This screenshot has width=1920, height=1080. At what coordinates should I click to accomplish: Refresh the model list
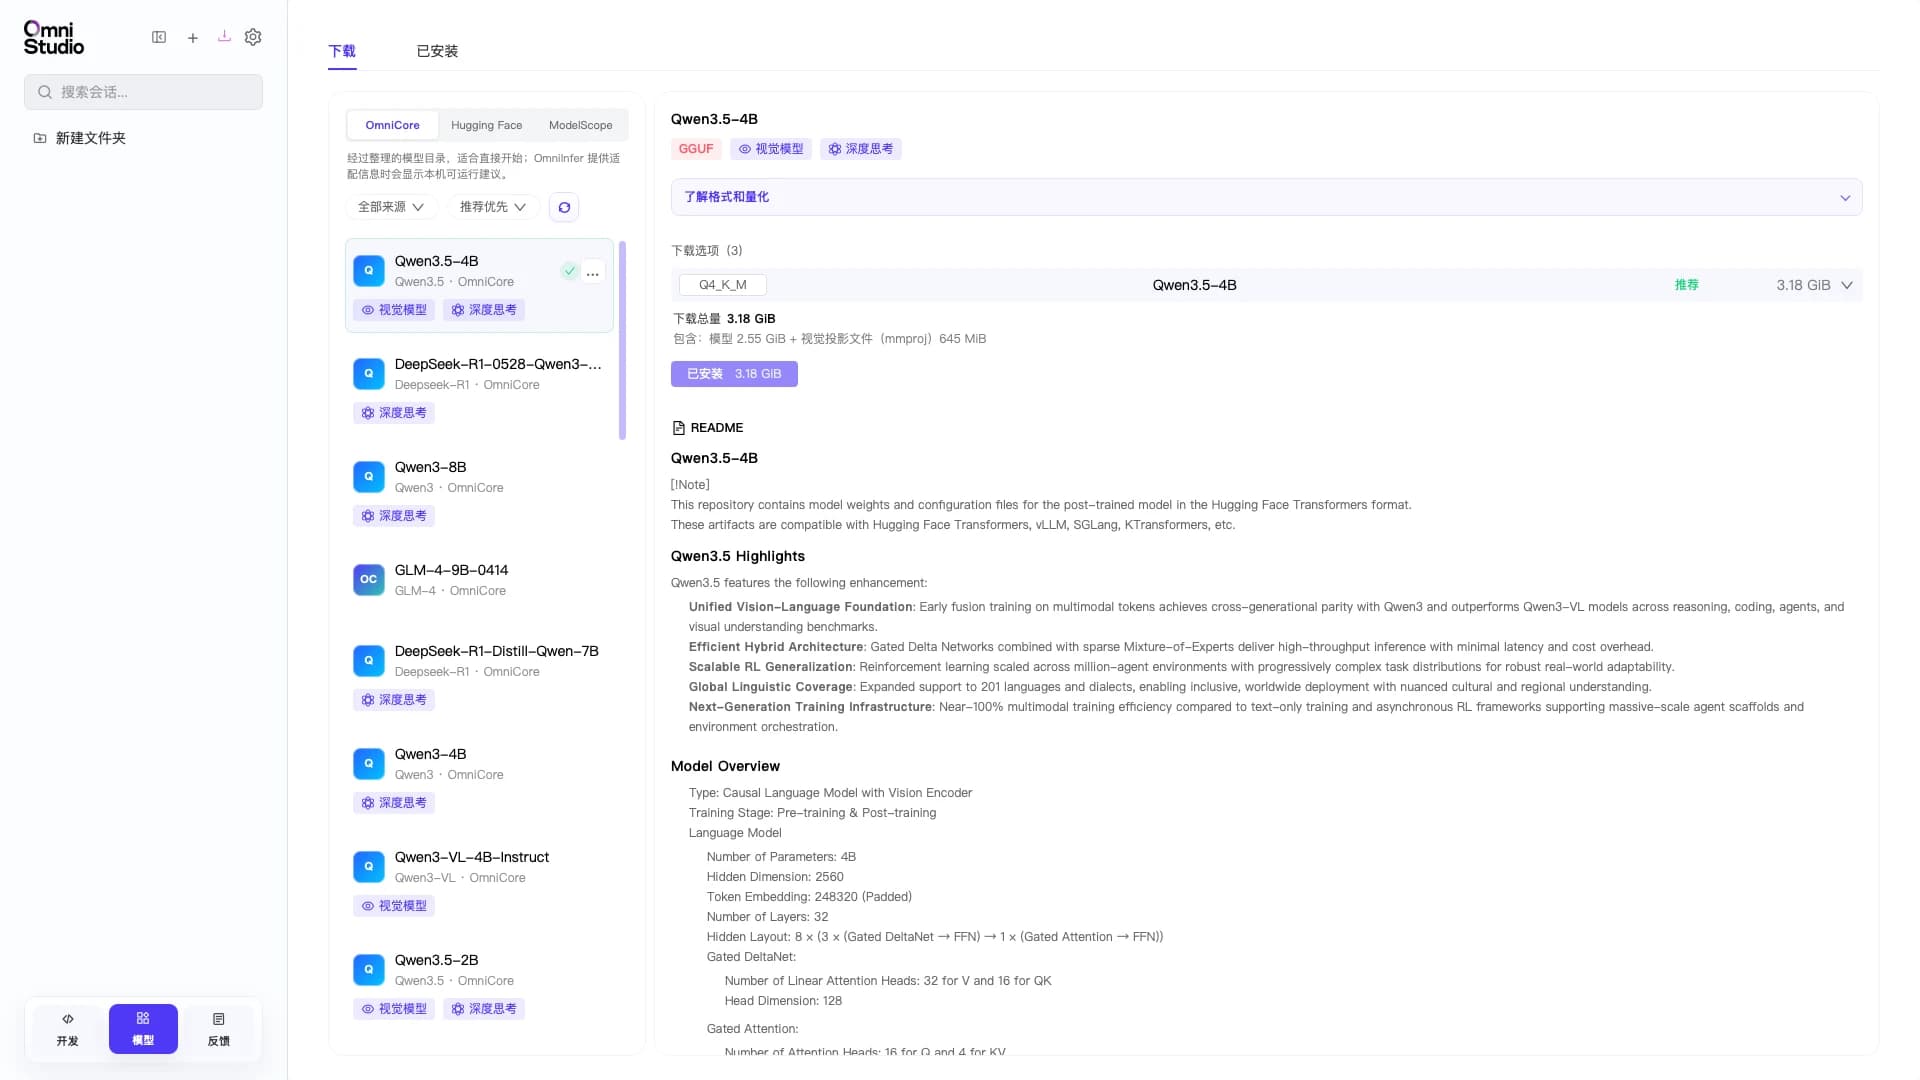(564, 207)
